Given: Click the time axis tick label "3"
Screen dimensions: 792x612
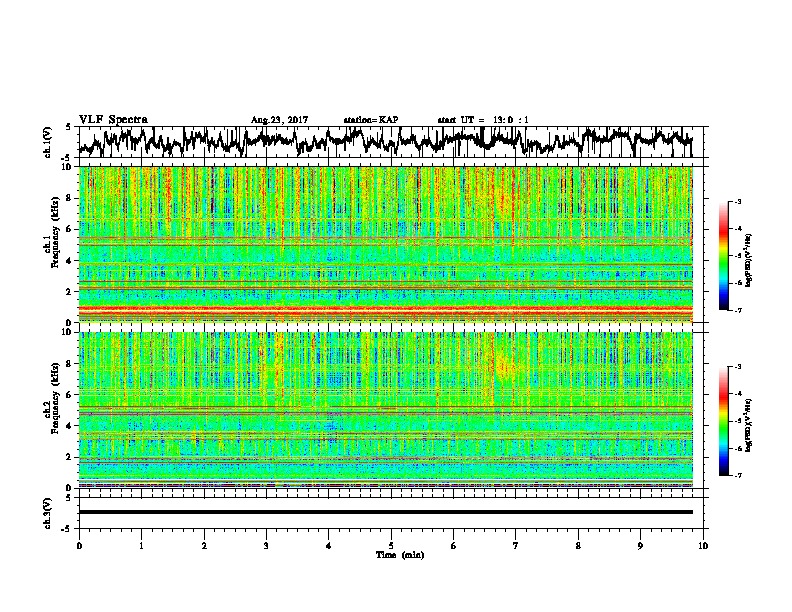Looking at the screenshot, I should pyautogui.click(x=267, y=546).
